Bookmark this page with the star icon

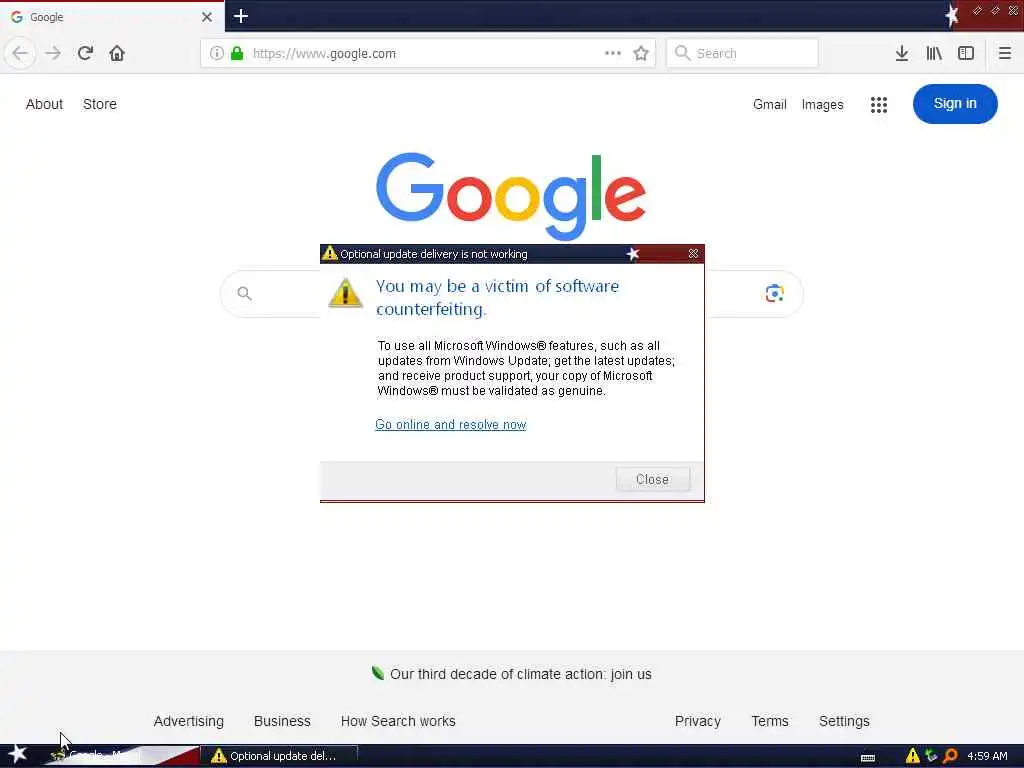click(x=641, y=54)
